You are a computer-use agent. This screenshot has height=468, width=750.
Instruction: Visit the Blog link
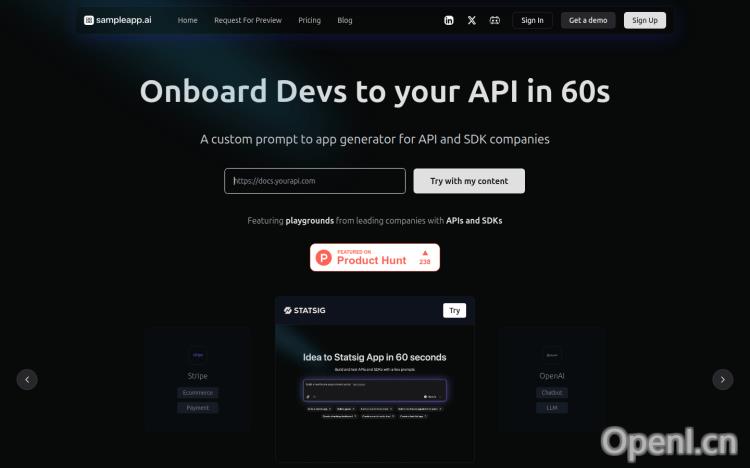pos(345,20)
